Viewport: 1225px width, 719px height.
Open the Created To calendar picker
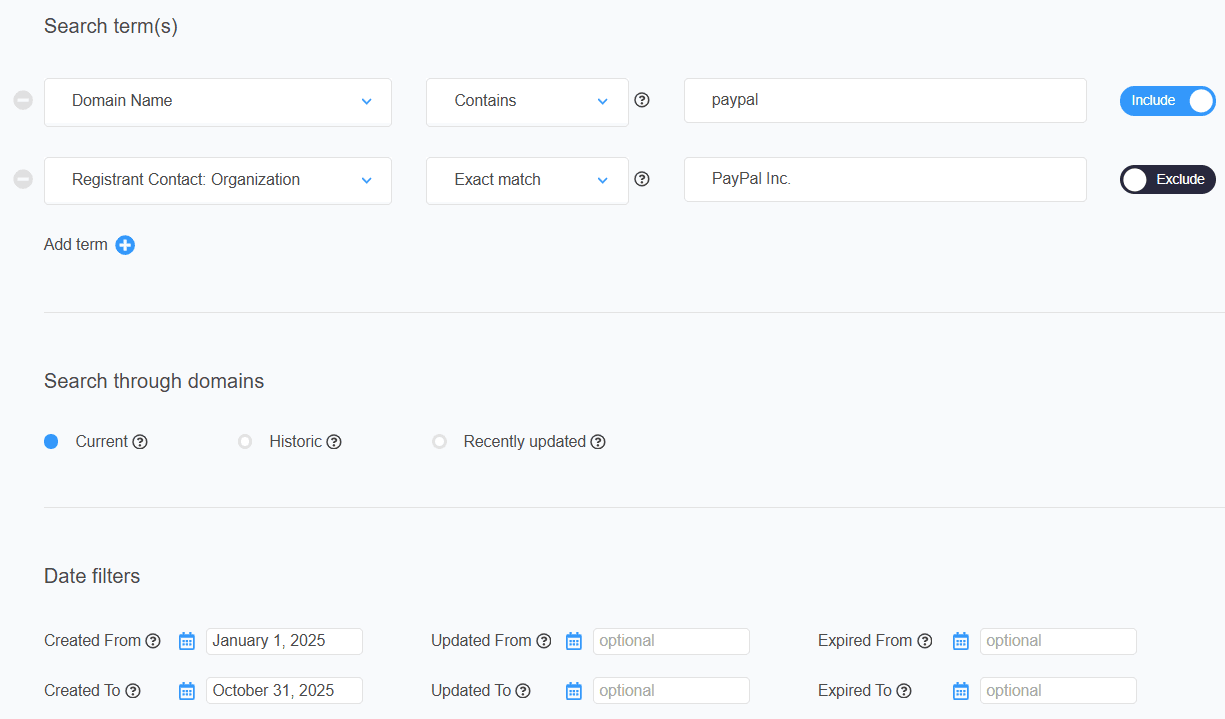[187, 691]
